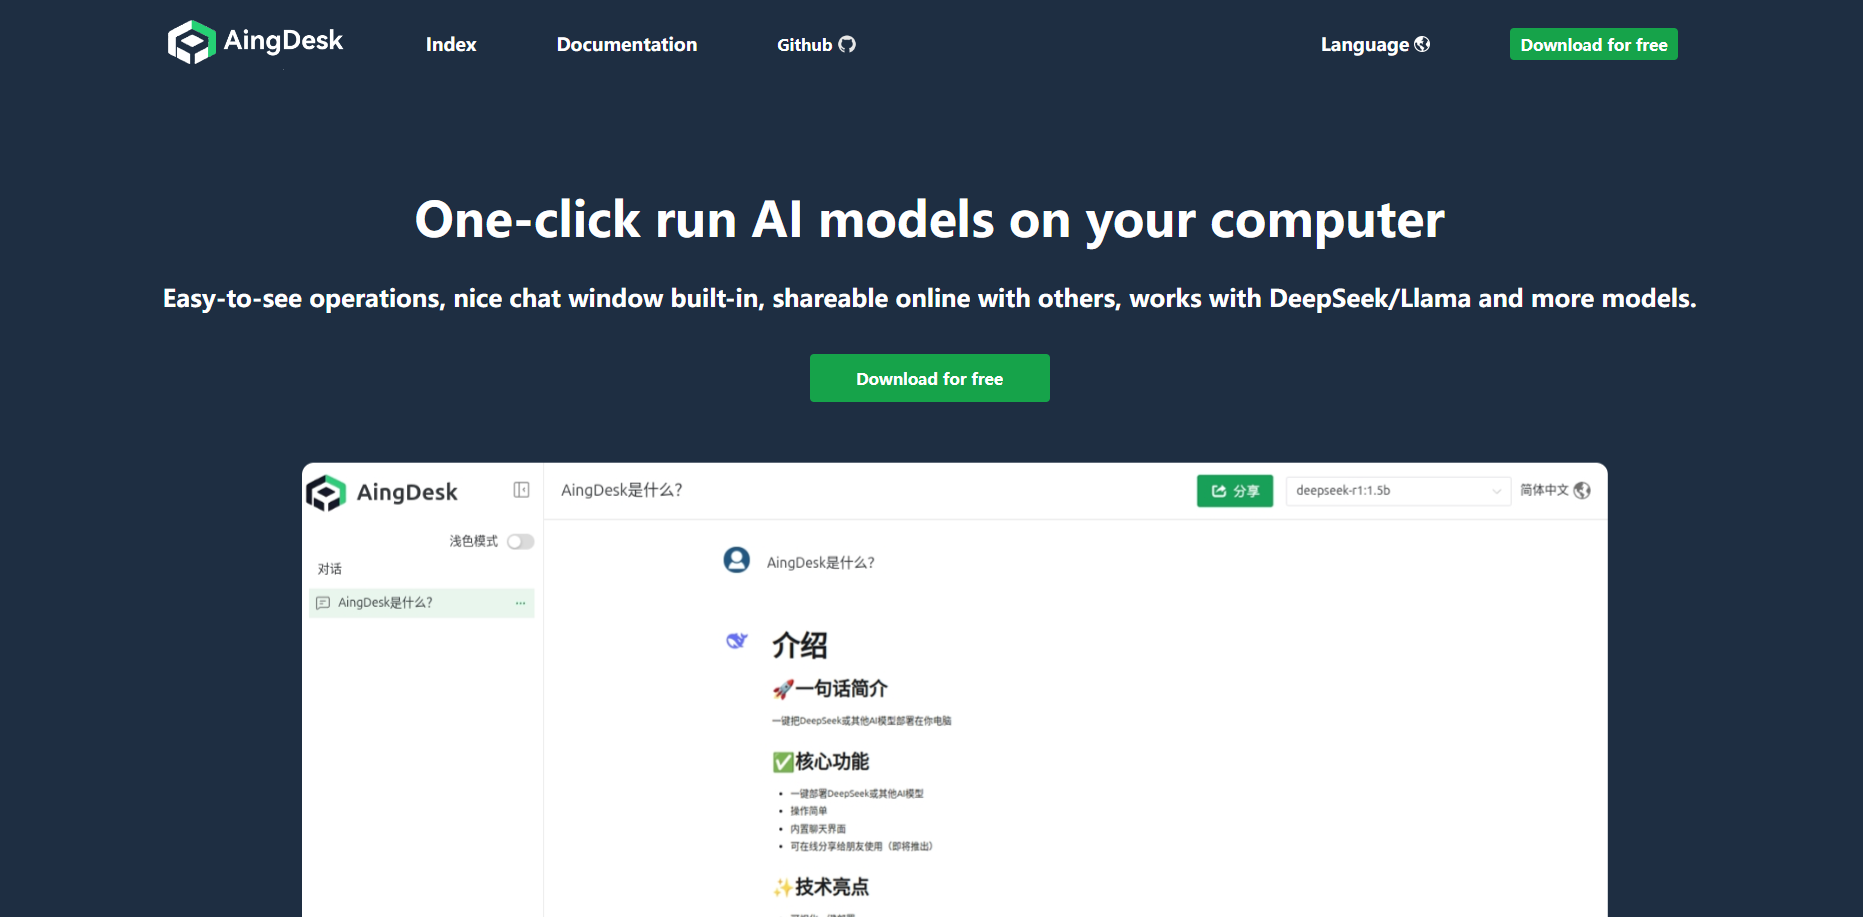
Task: Click the 一句话简介 heading
Action: coord(830,689)
